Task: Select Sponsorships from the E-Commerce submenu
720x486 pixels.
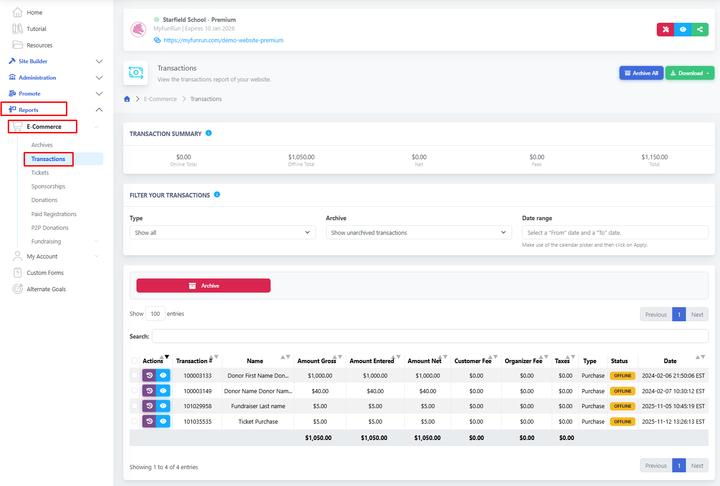Action: click(x=49, y=186)
